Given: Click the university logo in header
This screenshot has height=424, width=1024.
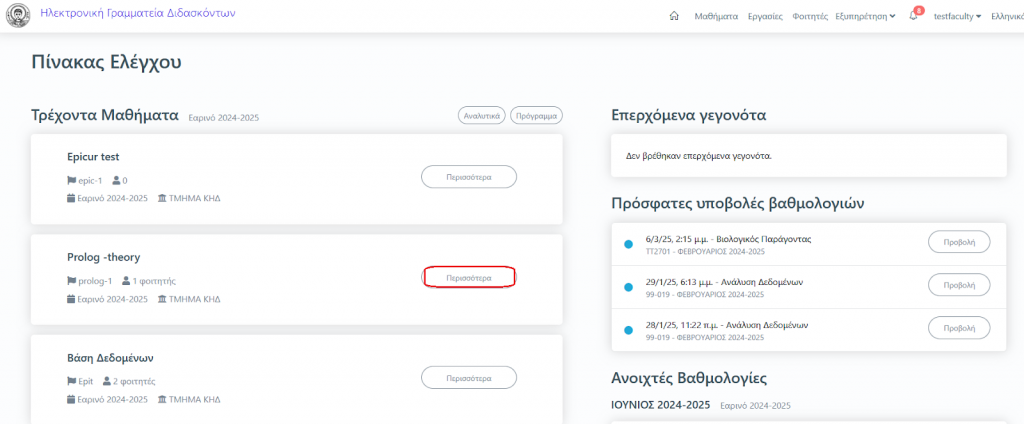Looking at the screenshot, I should tap(18, 16).
